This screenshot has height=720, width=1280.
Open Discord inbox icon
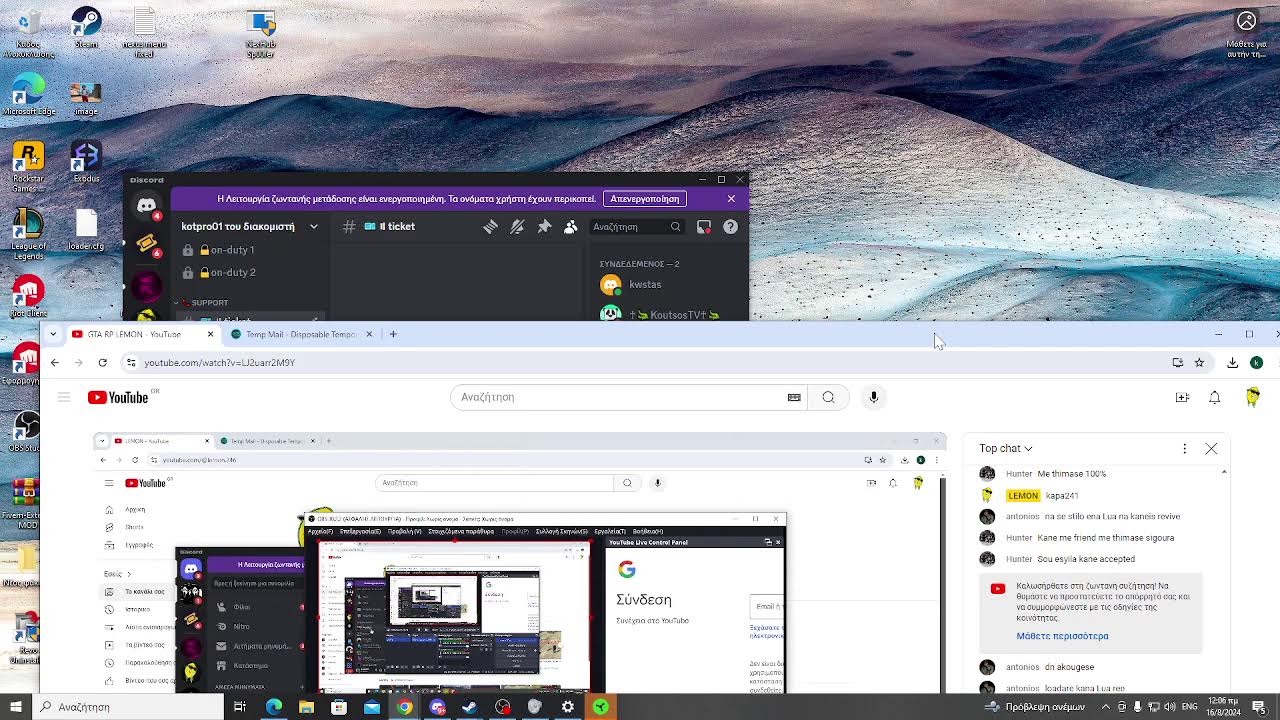point(704,227)
